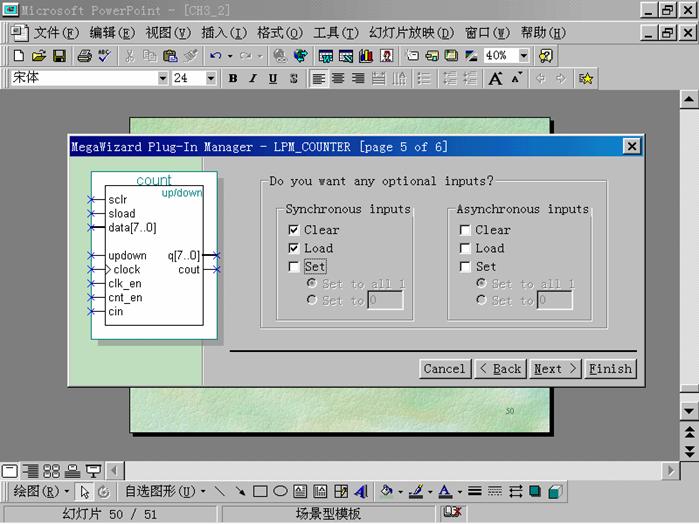
Task: Open a file with the Open folder icon
Action: 39,56
